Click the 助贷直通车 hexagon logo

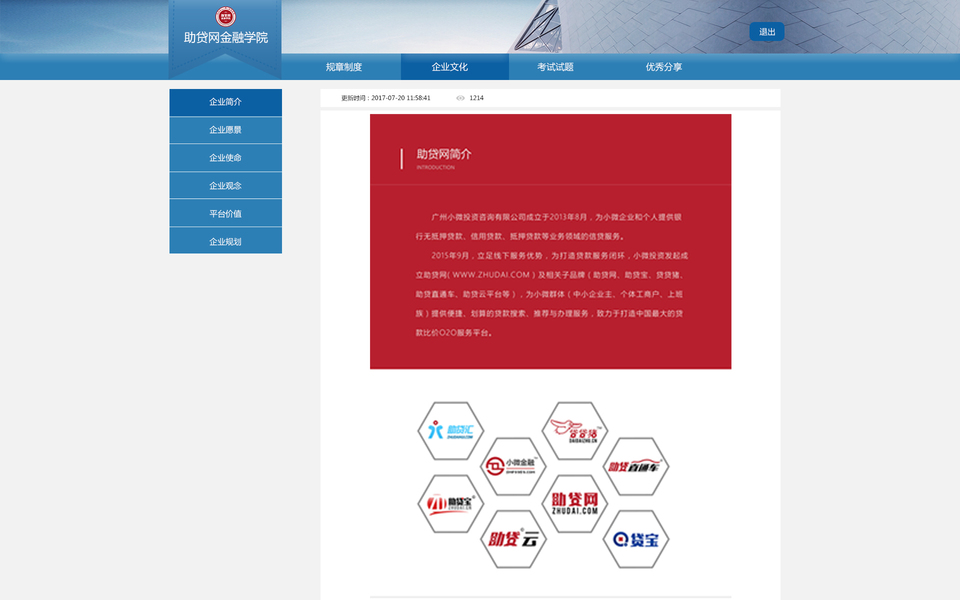(x=636, y=467)
